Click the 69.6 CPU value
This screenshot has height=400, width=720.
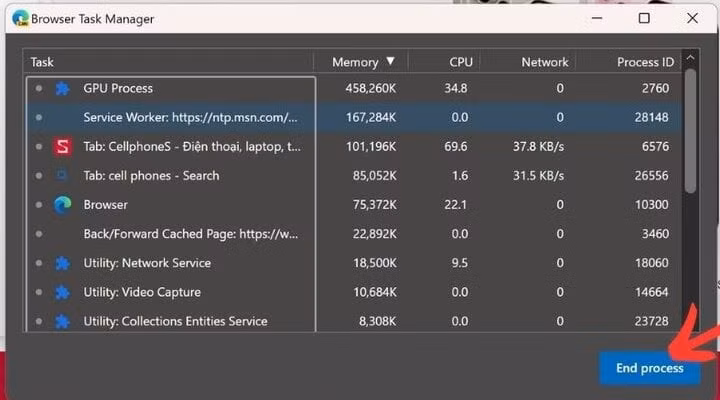[456, 146]
